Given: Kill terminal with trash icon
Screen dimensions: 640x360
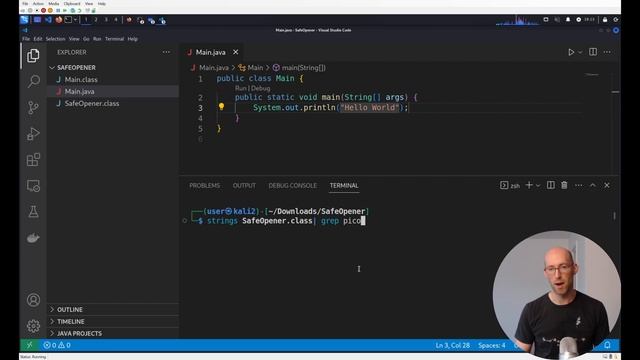Looking at the screenshot, I should 564,185.
